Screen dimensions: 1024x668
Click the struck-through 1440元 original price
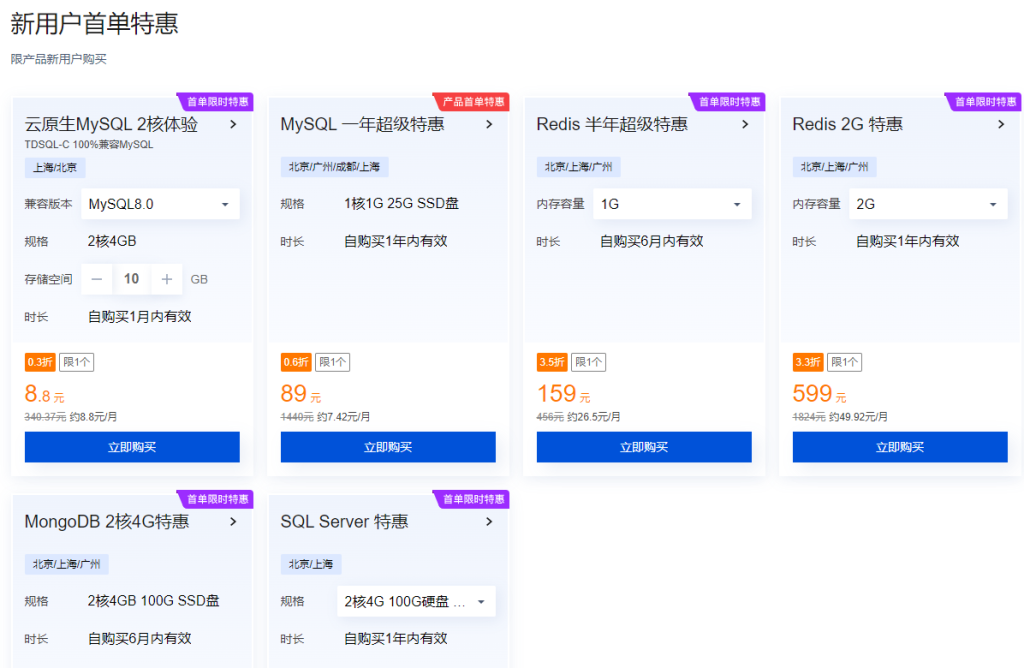pos(297,417)
